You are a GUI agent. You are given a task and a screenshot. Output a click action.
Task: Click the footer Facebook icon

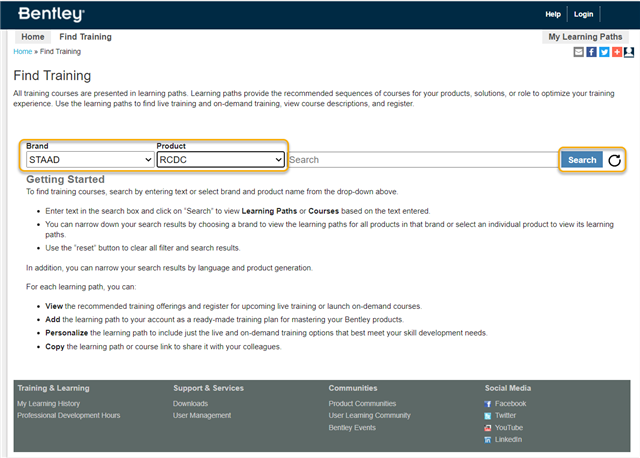(x=487, y=404)
